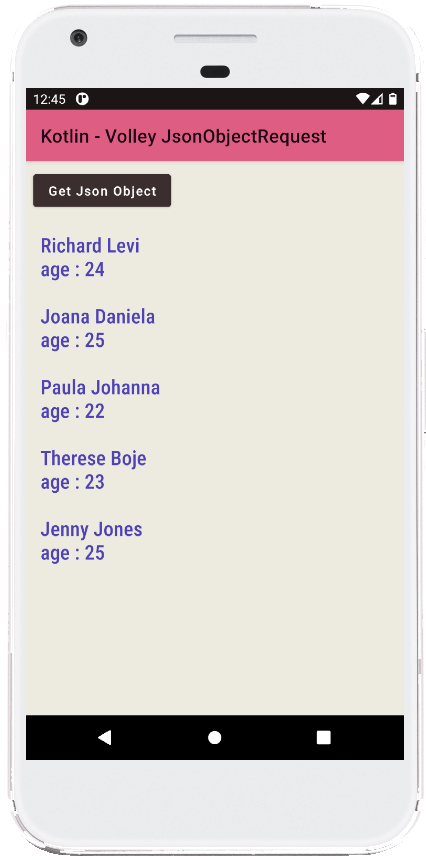Open recent apps with square button

point(323,738)
